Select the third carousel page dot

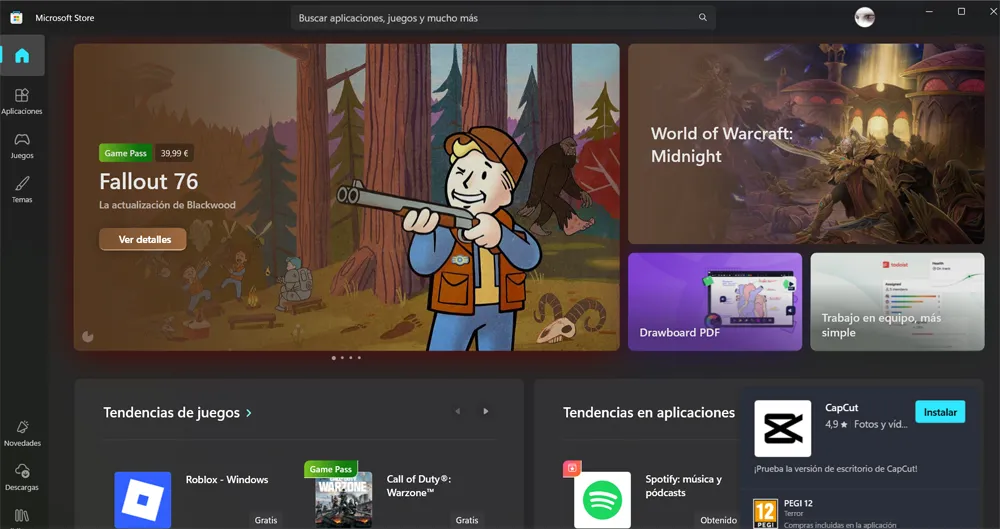click(351, 358)
